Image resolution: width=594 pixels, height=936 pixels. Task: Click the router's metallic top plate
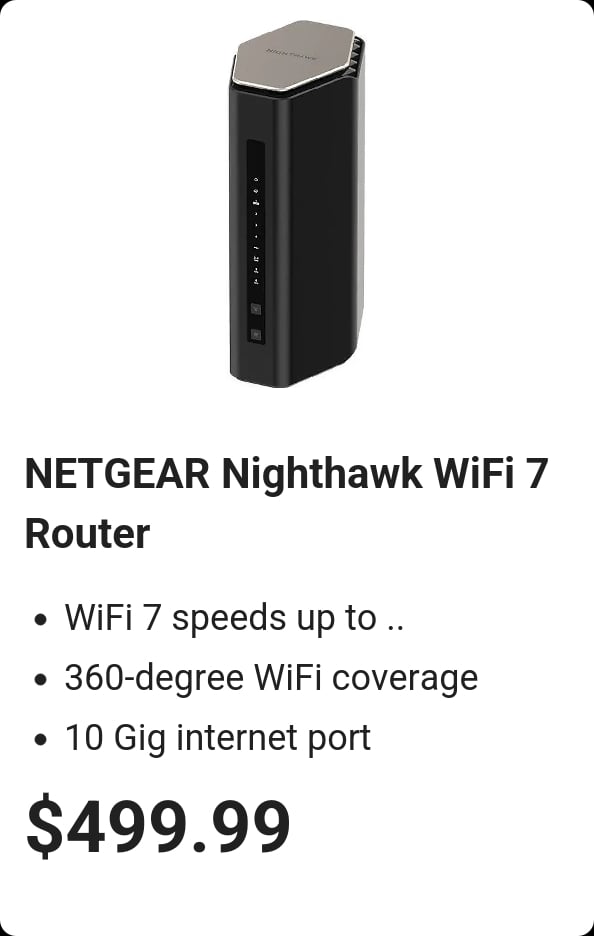[295, 55]
